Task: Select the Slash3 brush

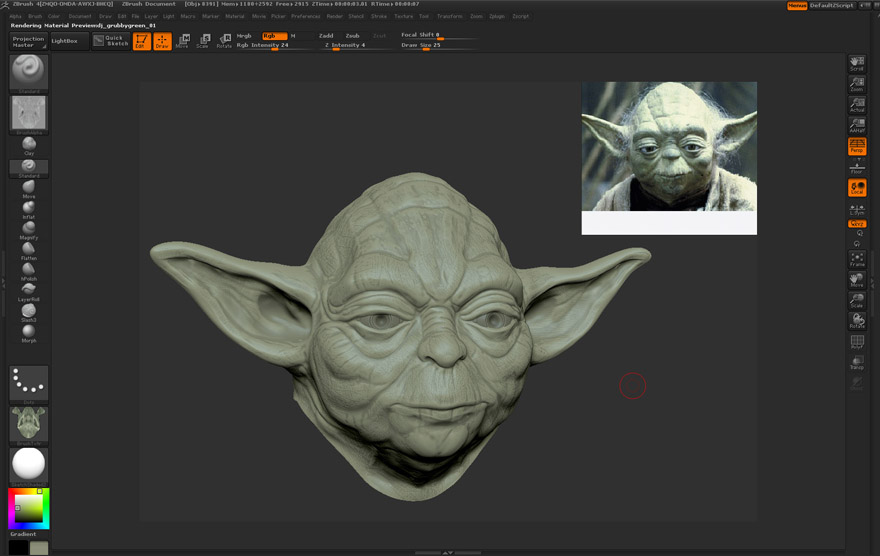Action: pyautogui.click(x=29, y=313)
